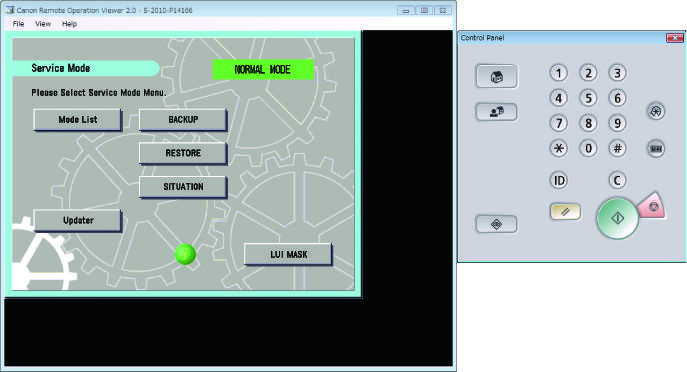
Task: Click the Quick Menu person icon button
Action: click(496, 112)
